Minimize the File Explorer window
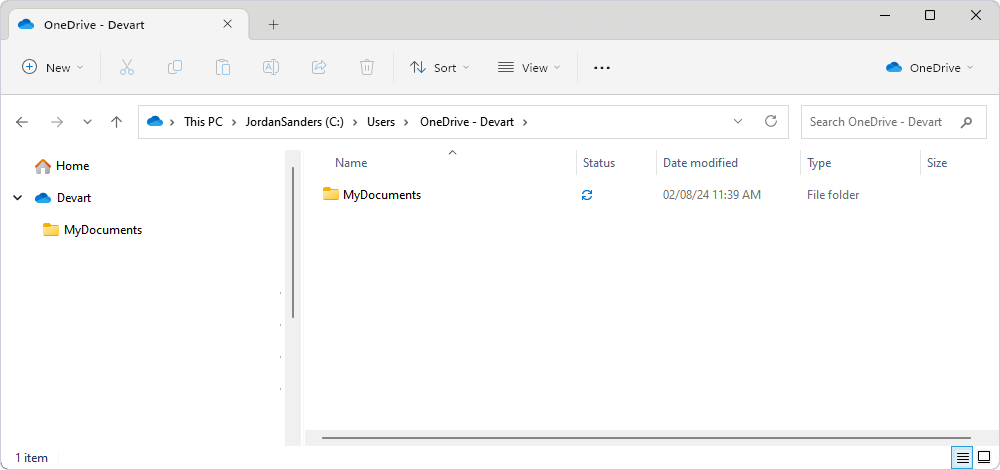Screen dimensions: 1000x470 [x=885, y=15]
